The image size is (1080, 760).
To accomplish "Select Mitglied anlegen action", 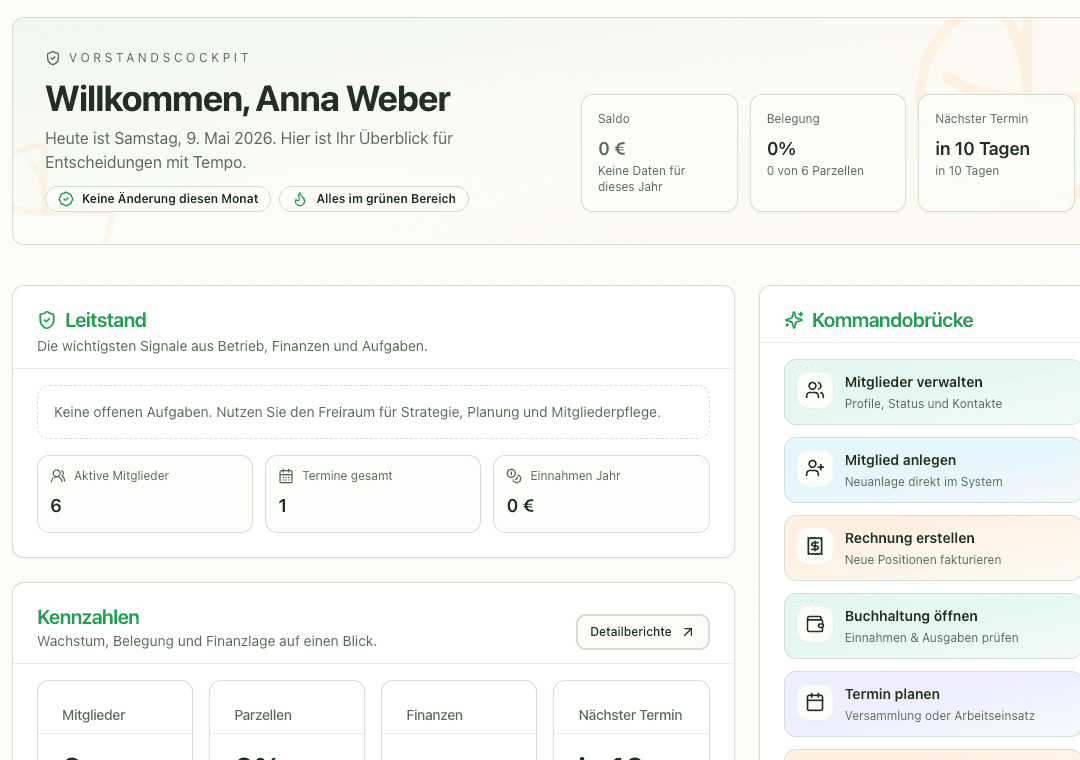I will pos(932,470).
